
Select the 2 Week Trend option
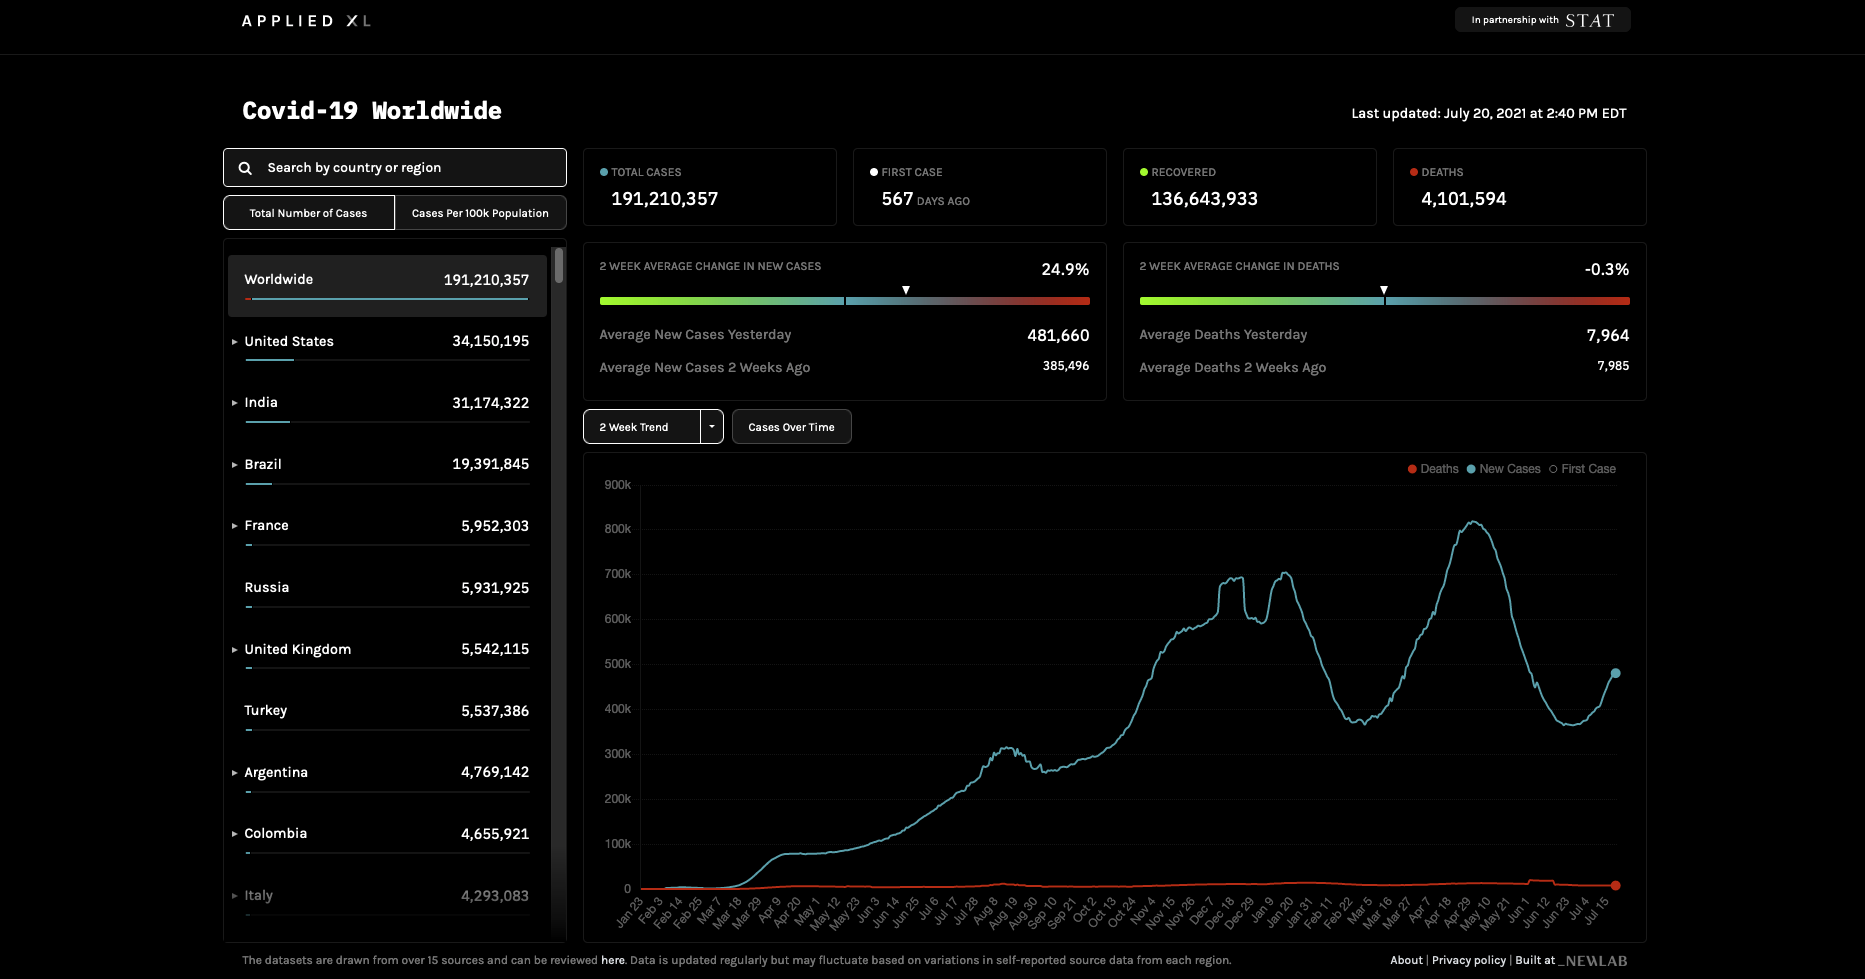pyautogui.click(x=642, y=427)
